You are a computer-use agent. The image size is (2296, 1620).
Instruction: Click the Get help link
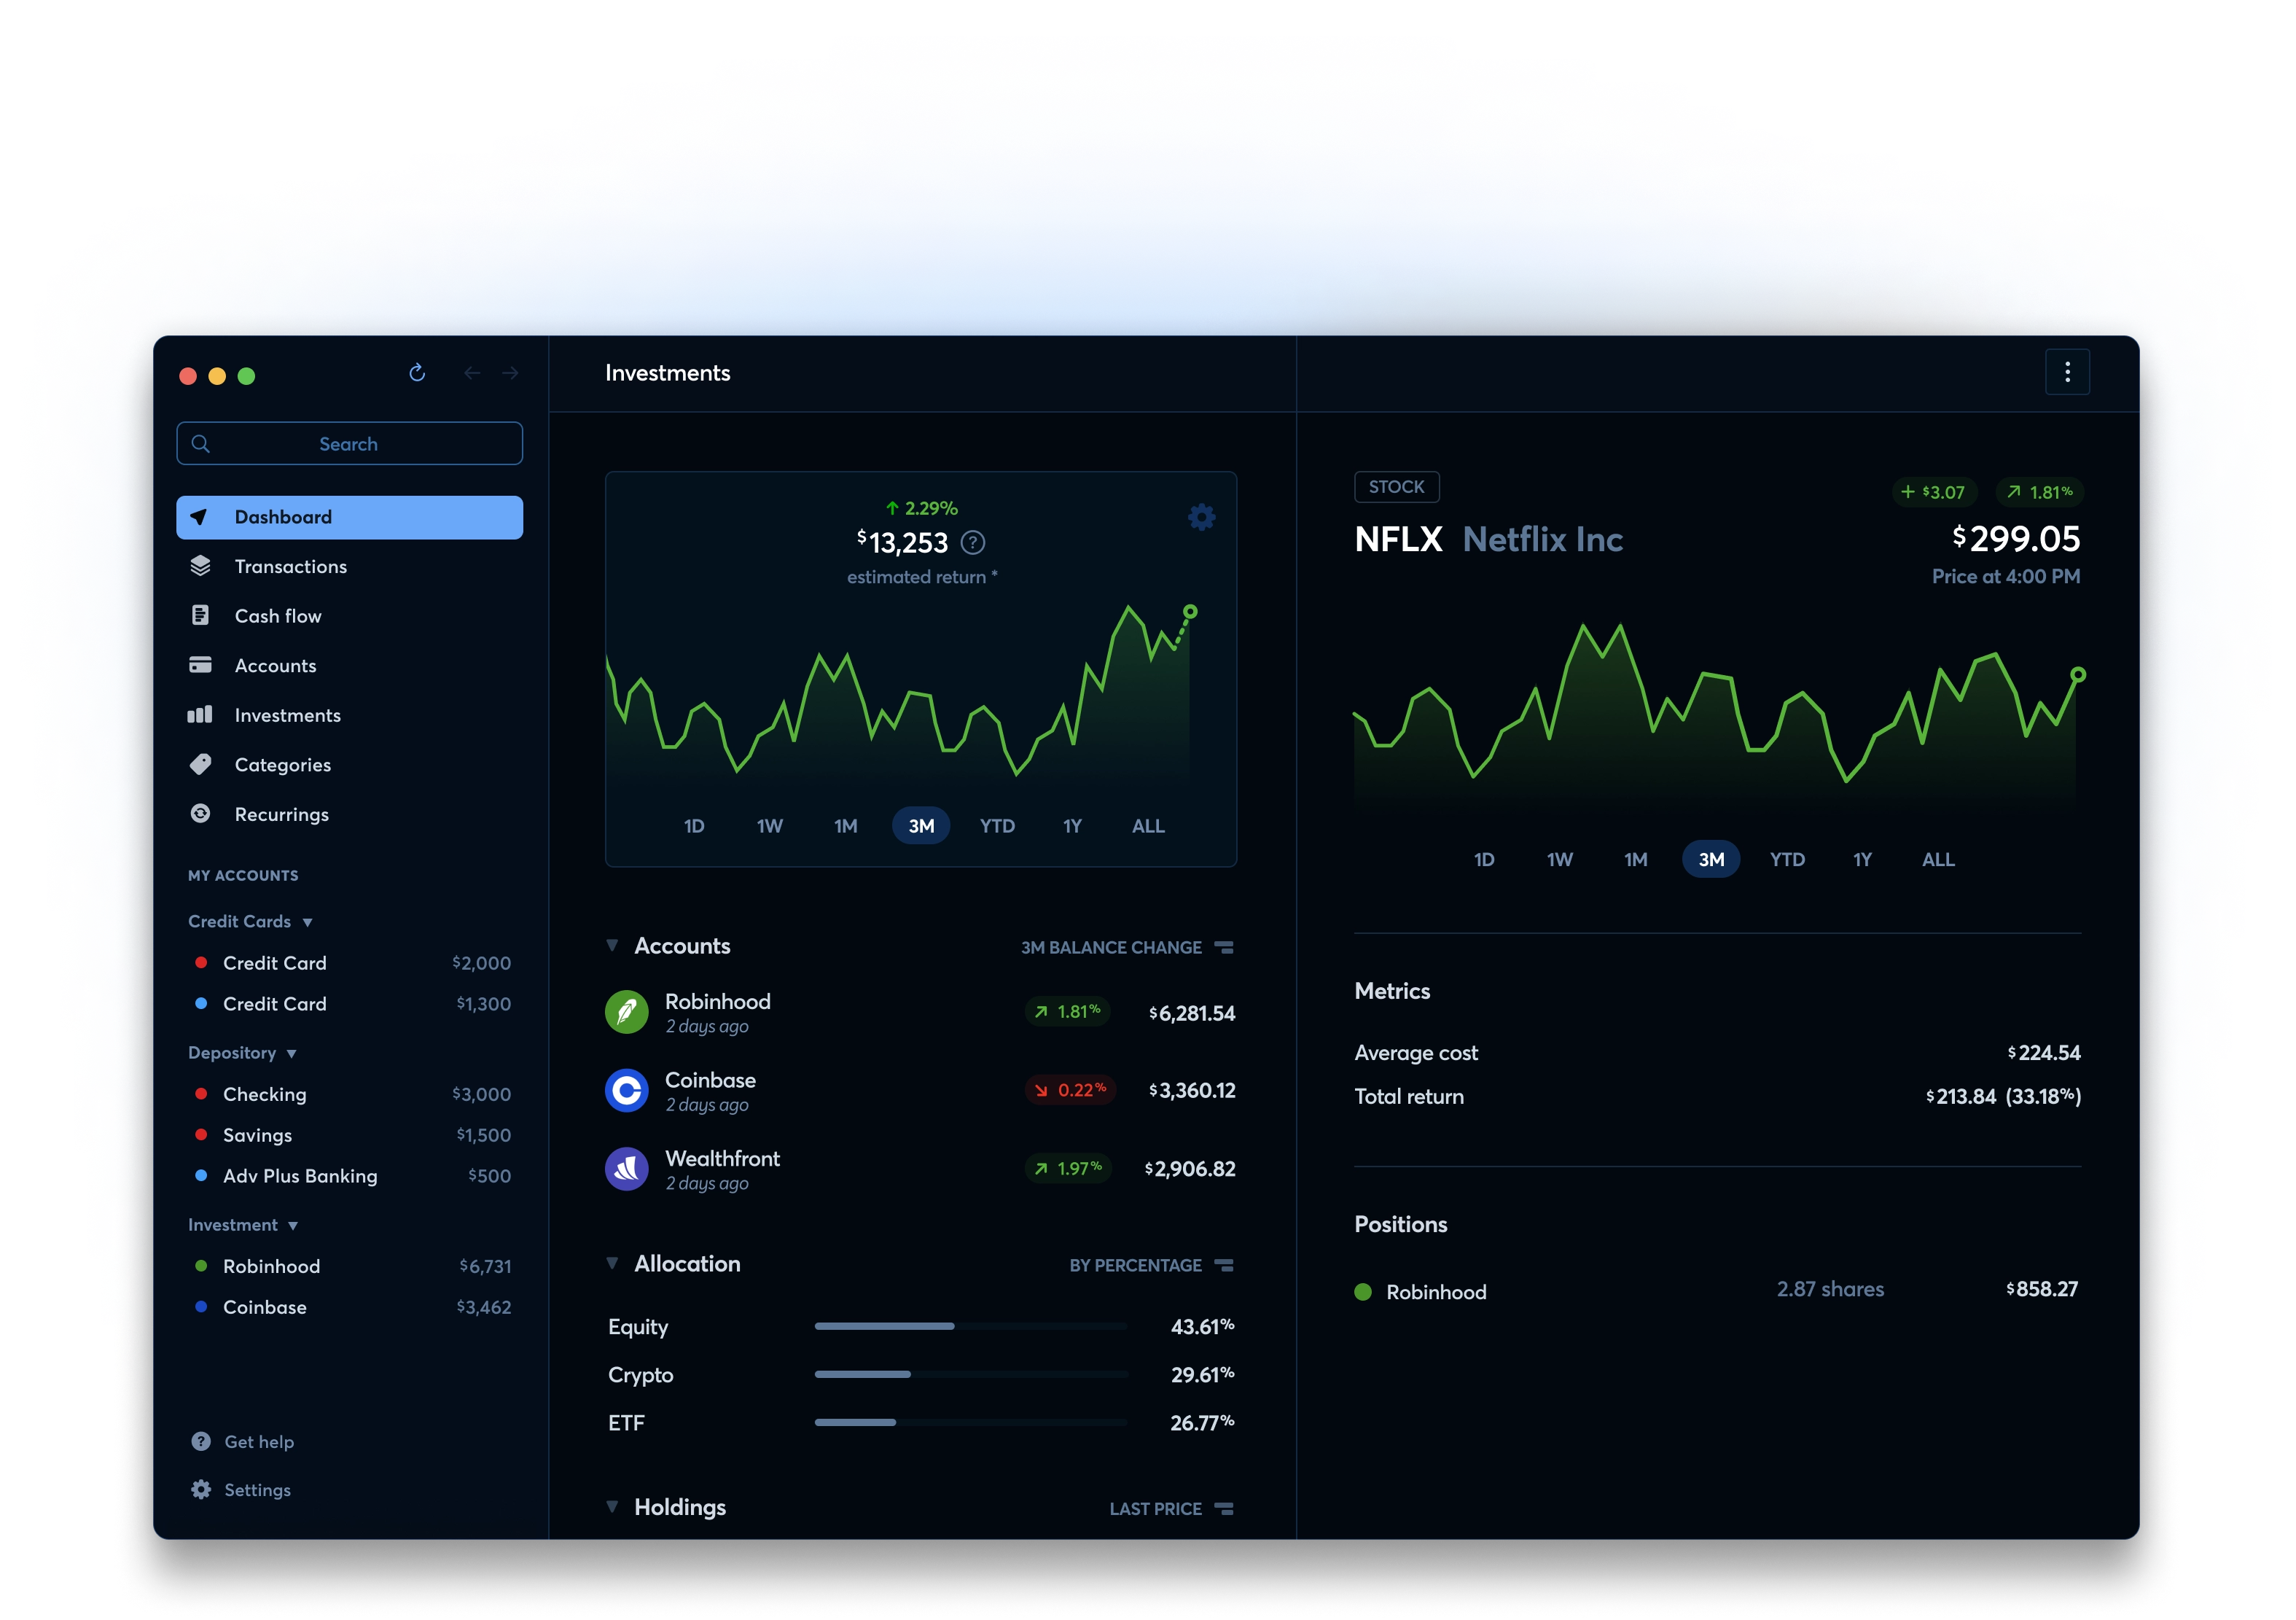[x=242, y=1441]
